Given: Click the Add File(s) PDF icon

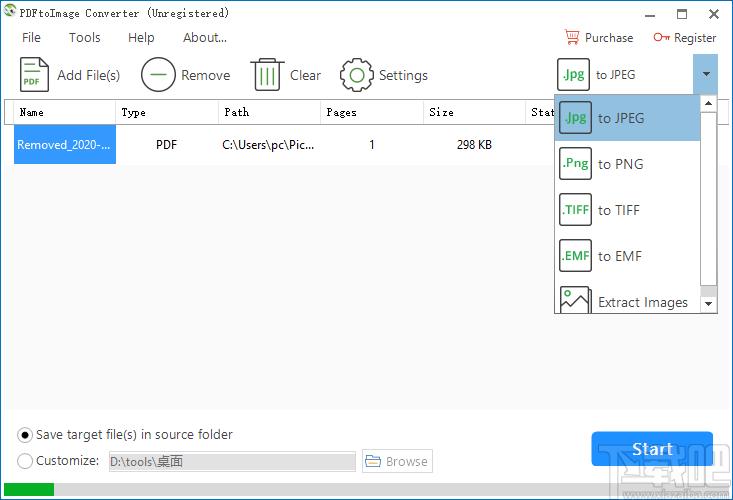Looking at the screenshot, I should (x=34, y=75).
